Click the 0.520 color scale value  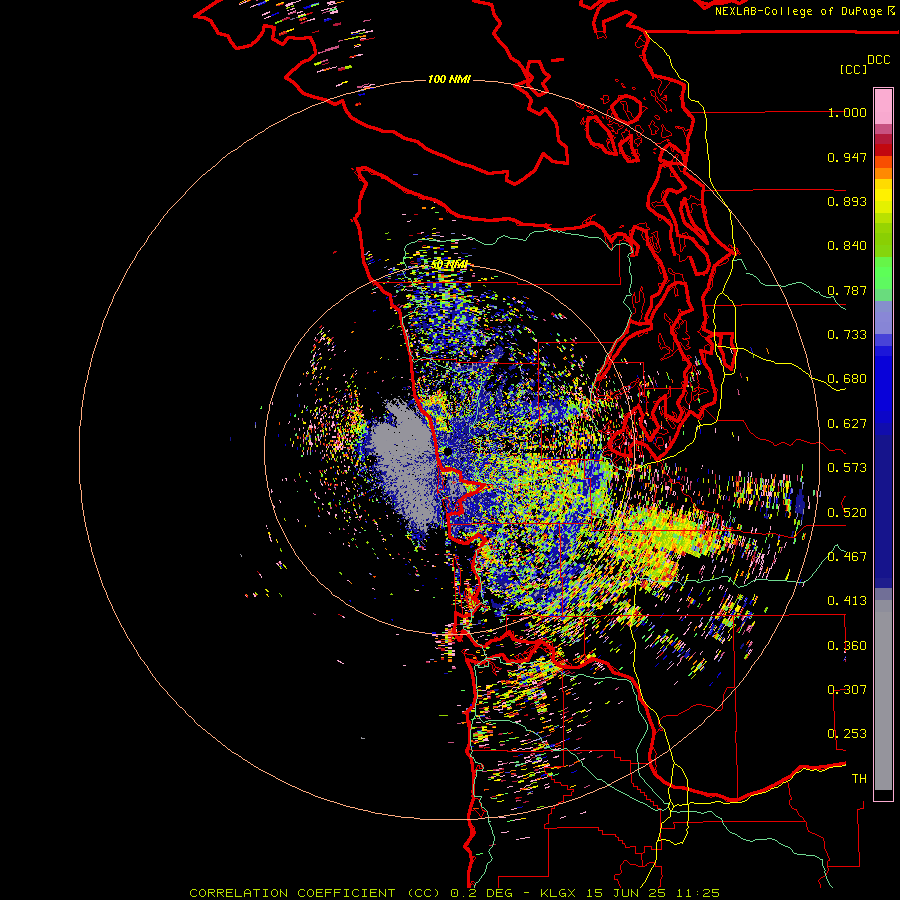[847, 512]
